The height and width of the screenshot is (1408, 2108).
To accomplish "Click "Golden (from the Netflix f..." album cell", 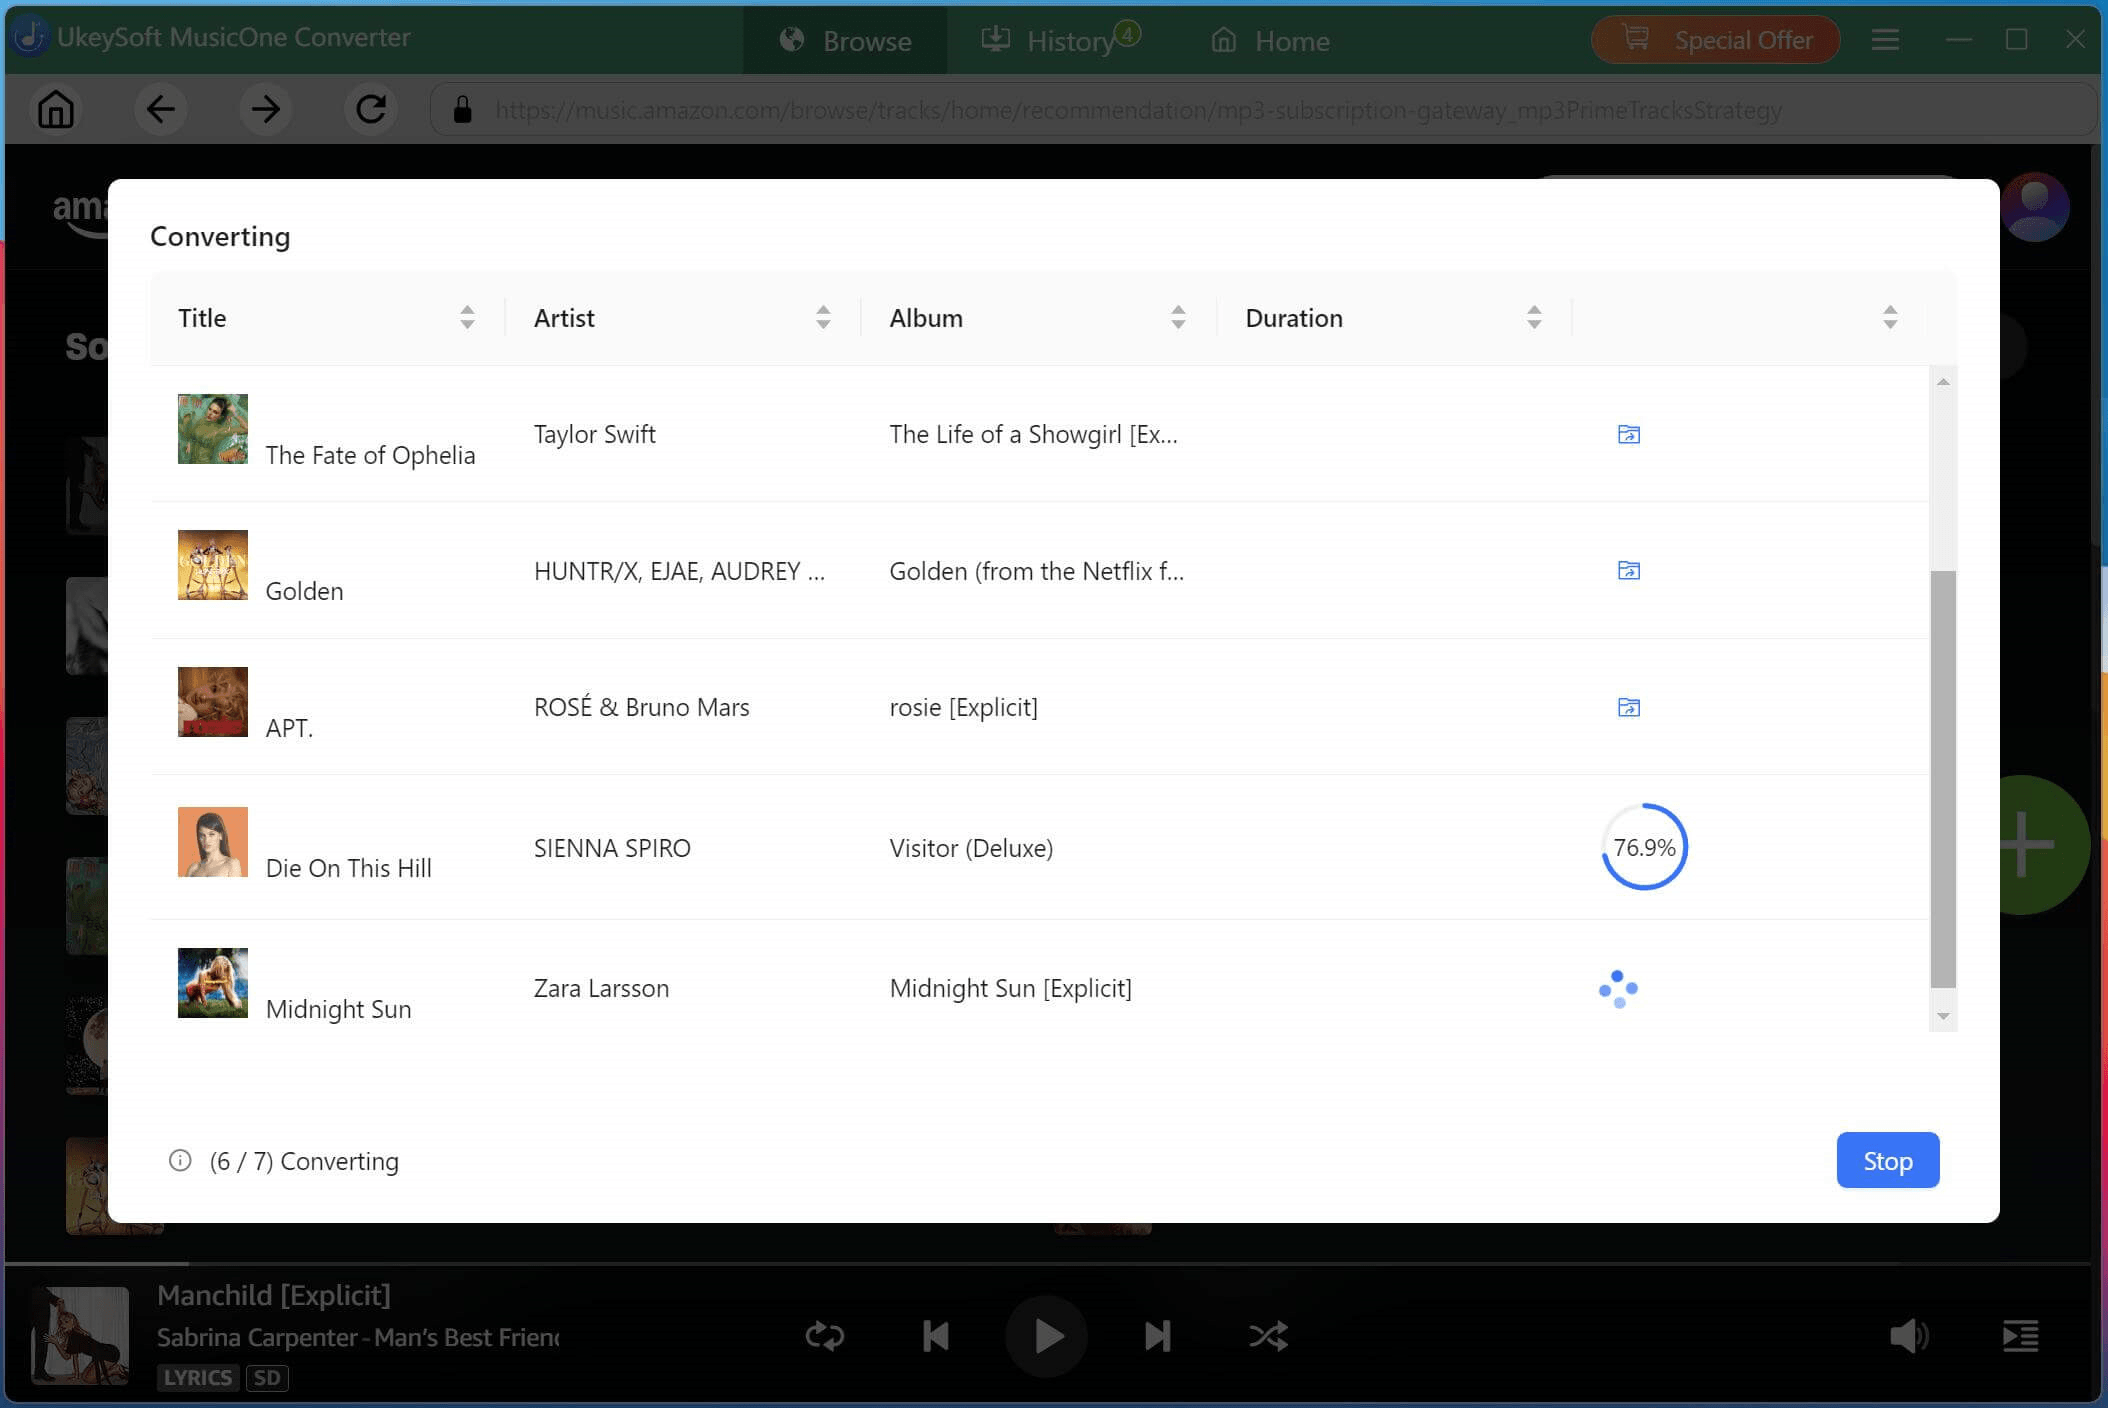I will [1037, 571].
